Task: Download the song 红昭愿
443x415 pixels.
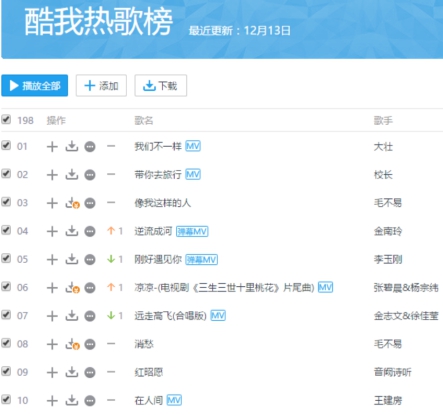Action: click(72, 372)
